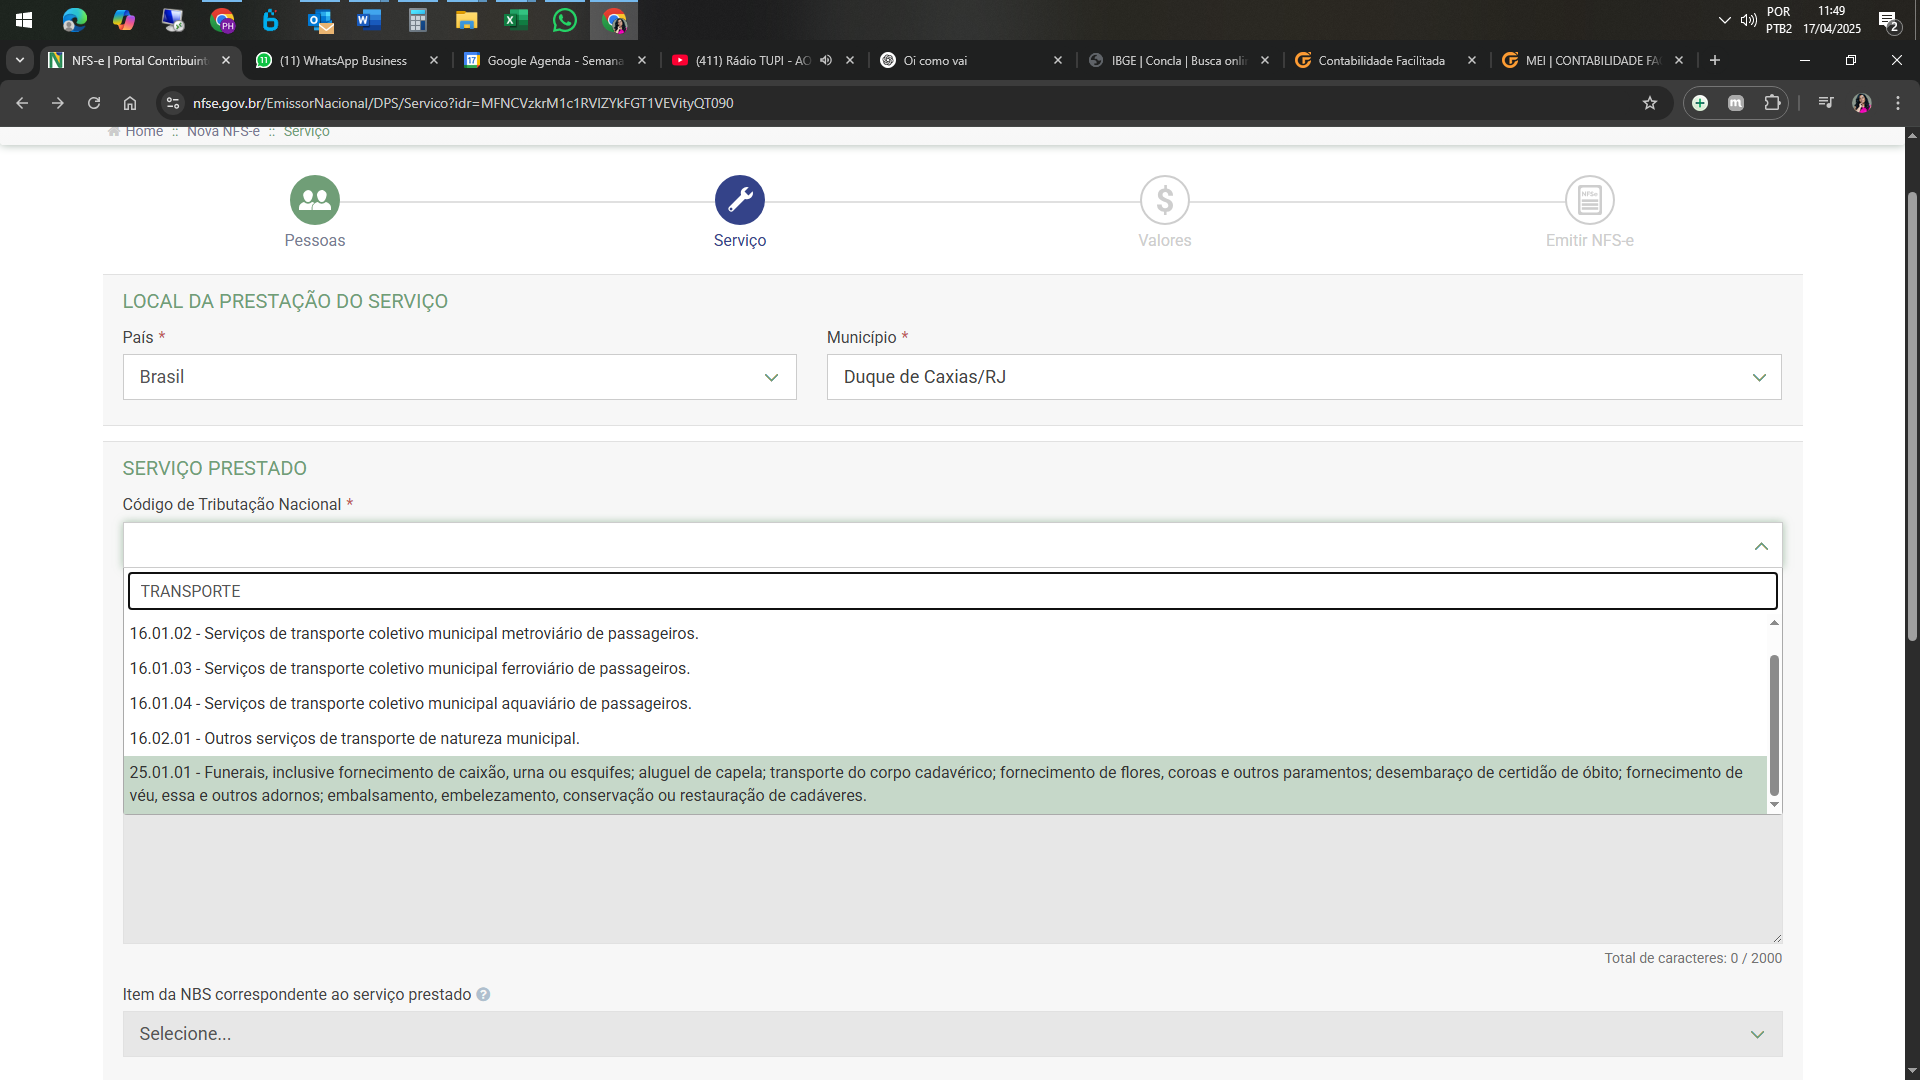
Task: Open Microsoft Edge from taskbar
Action: click(x=74, y=20)
